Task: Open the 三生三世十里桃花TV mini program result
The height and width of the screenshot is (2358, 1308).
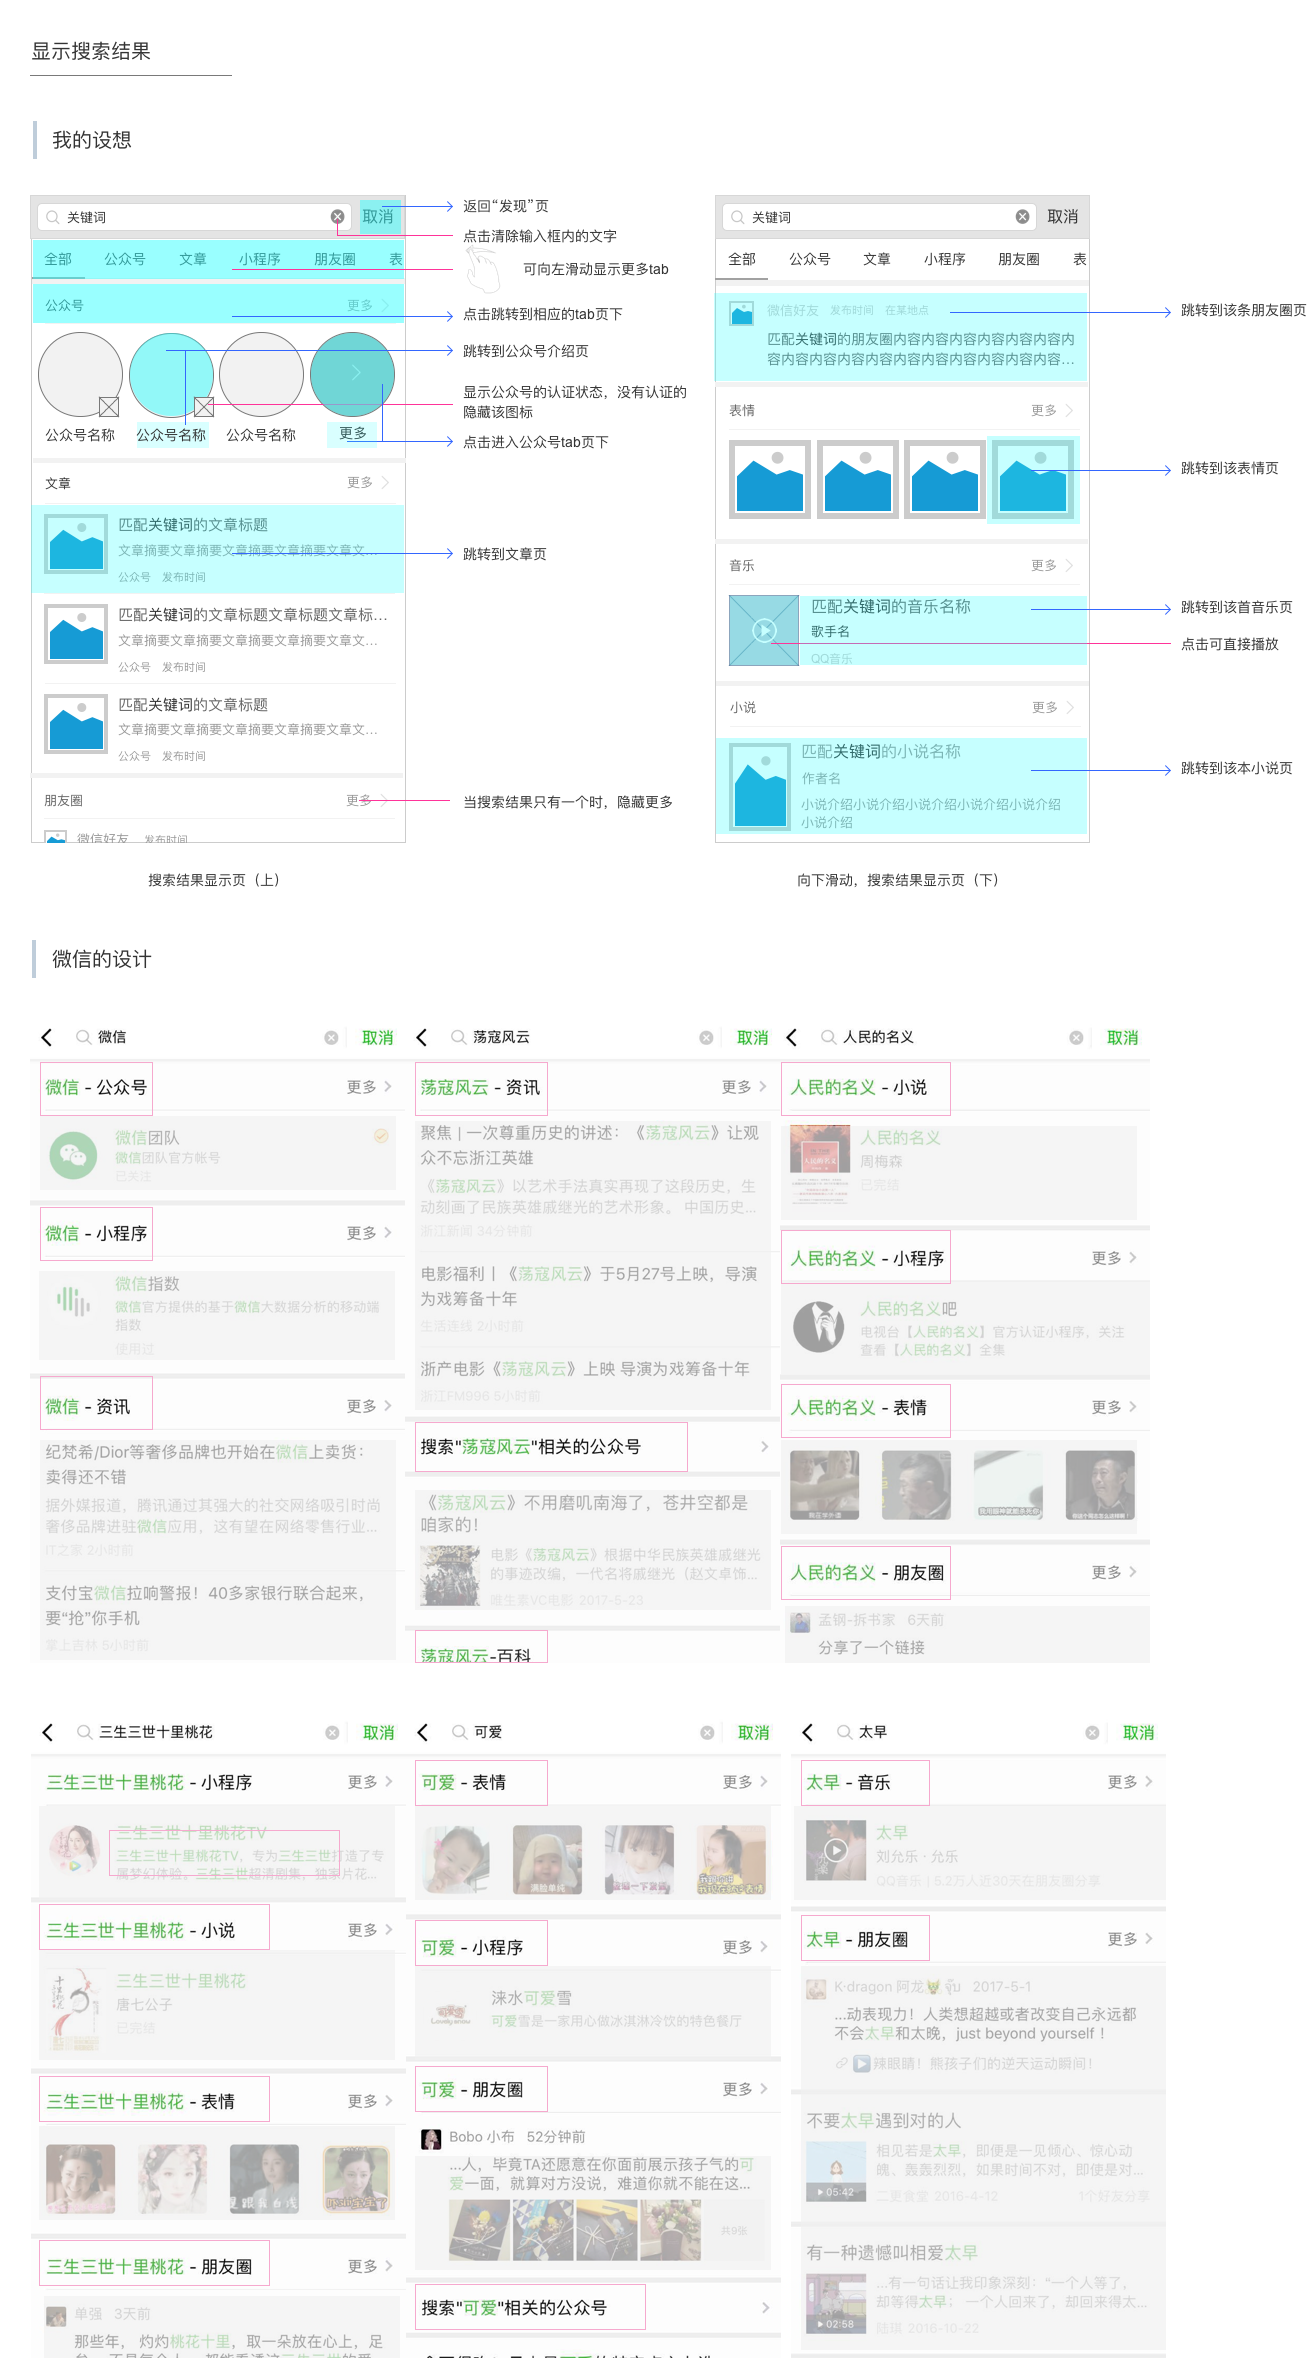Action: click(x=218, y=1853)
